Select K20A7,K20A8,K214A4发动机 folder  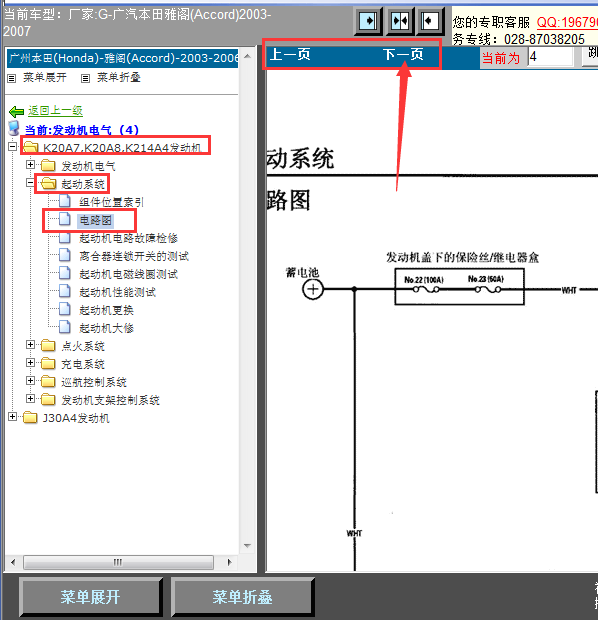pos(122,148)
